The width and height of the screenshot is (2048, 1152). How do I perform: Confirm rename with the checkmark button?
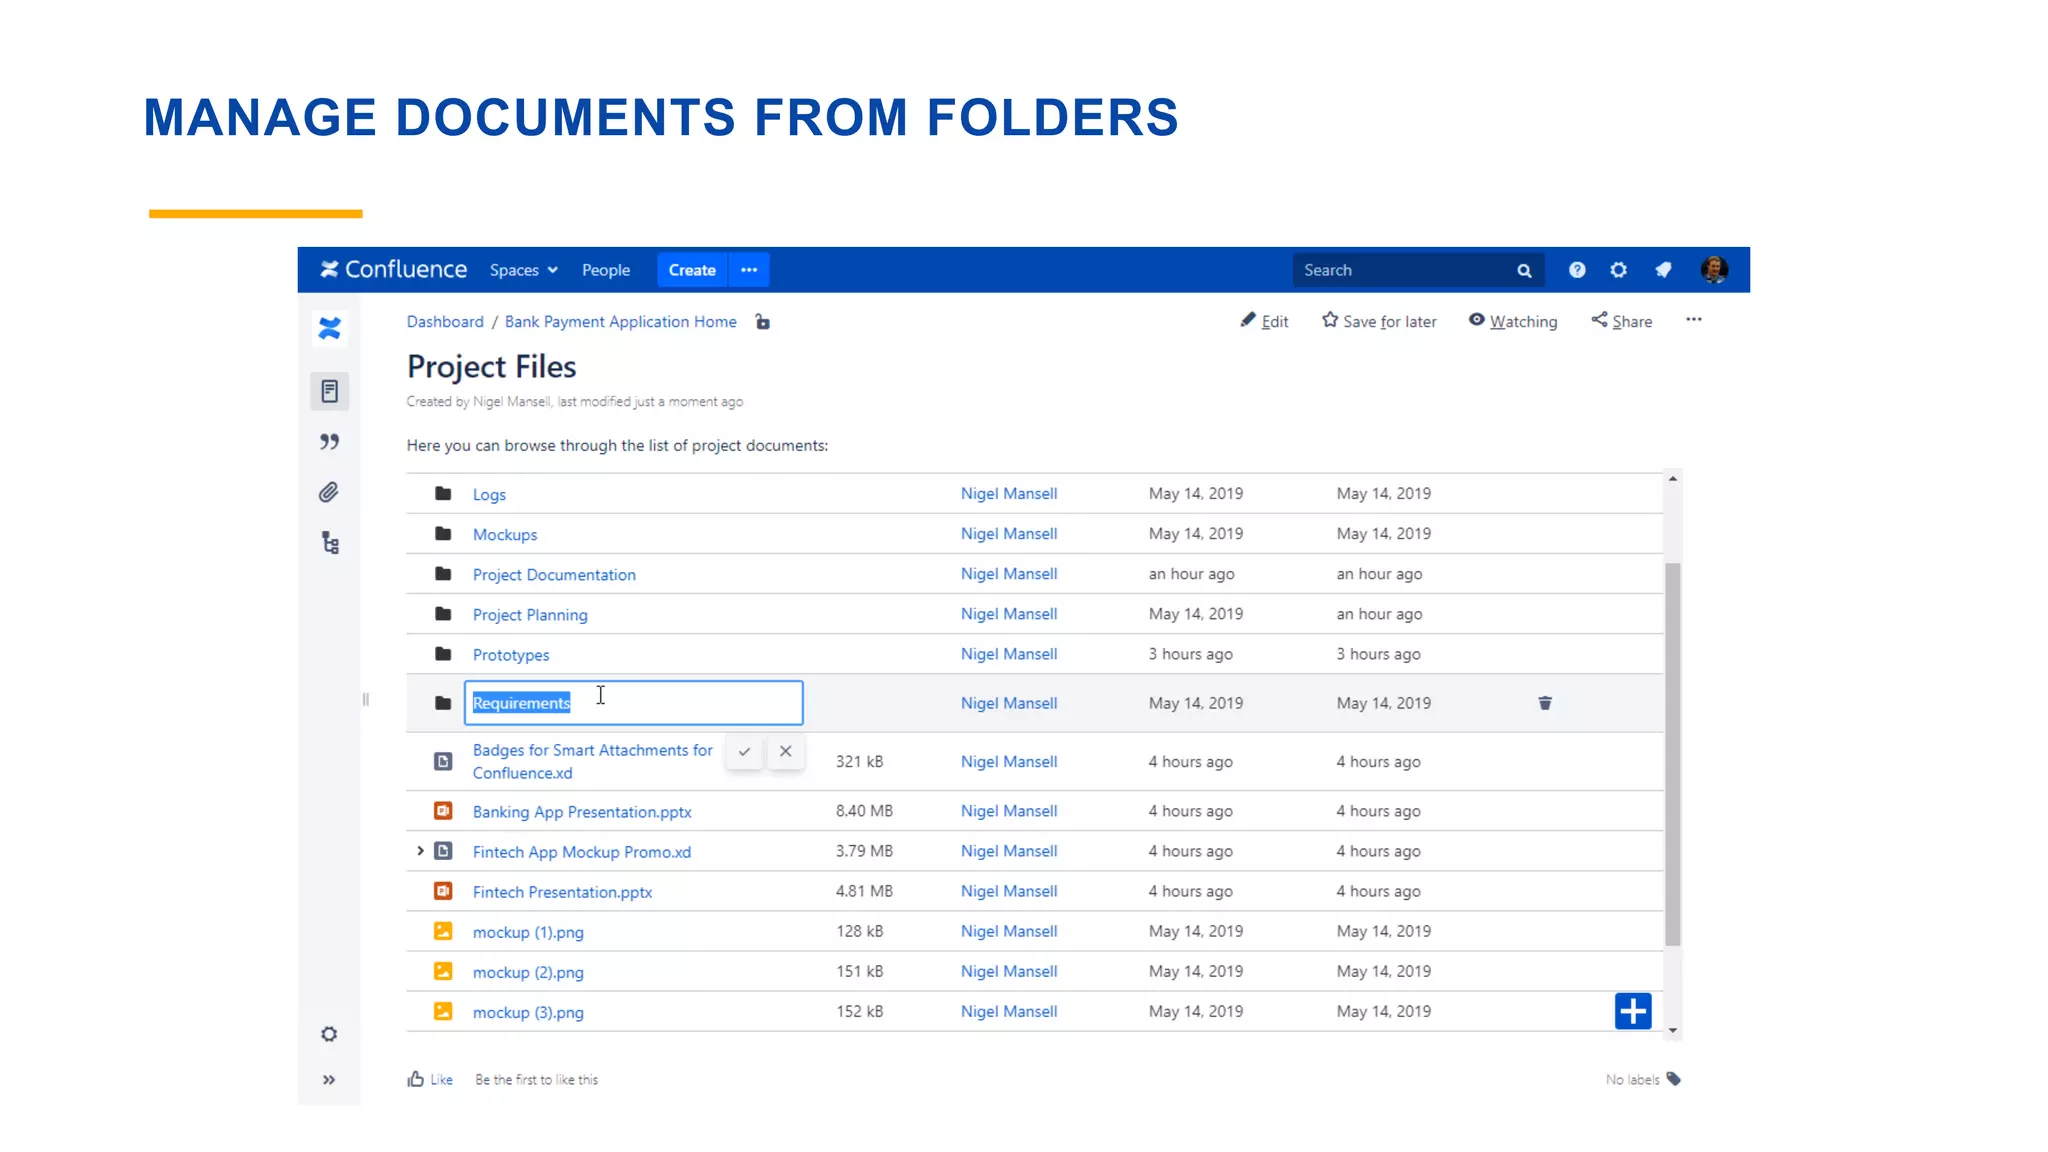(x=744, y=751)
